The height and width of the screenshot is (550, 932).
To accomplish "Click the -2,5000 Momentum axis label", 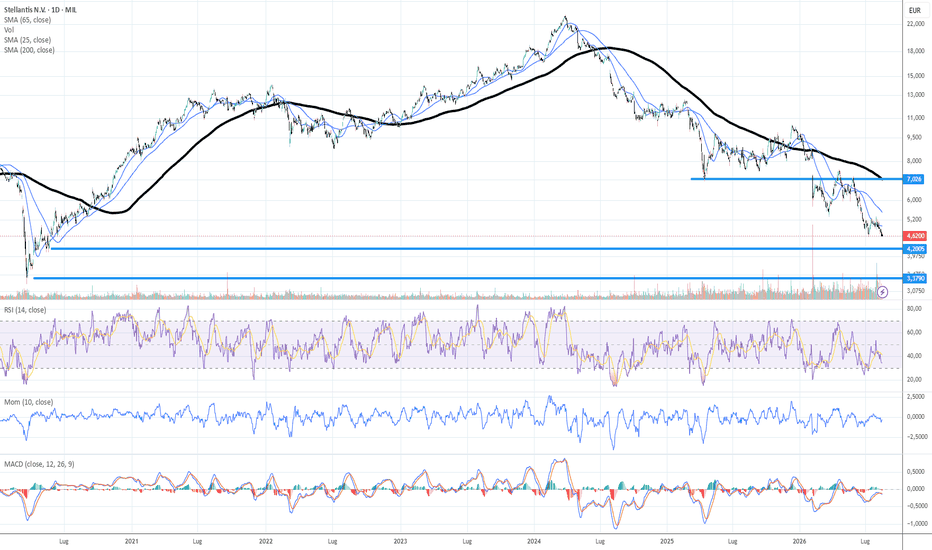I will pyautogui.click(x=916, y=436).
